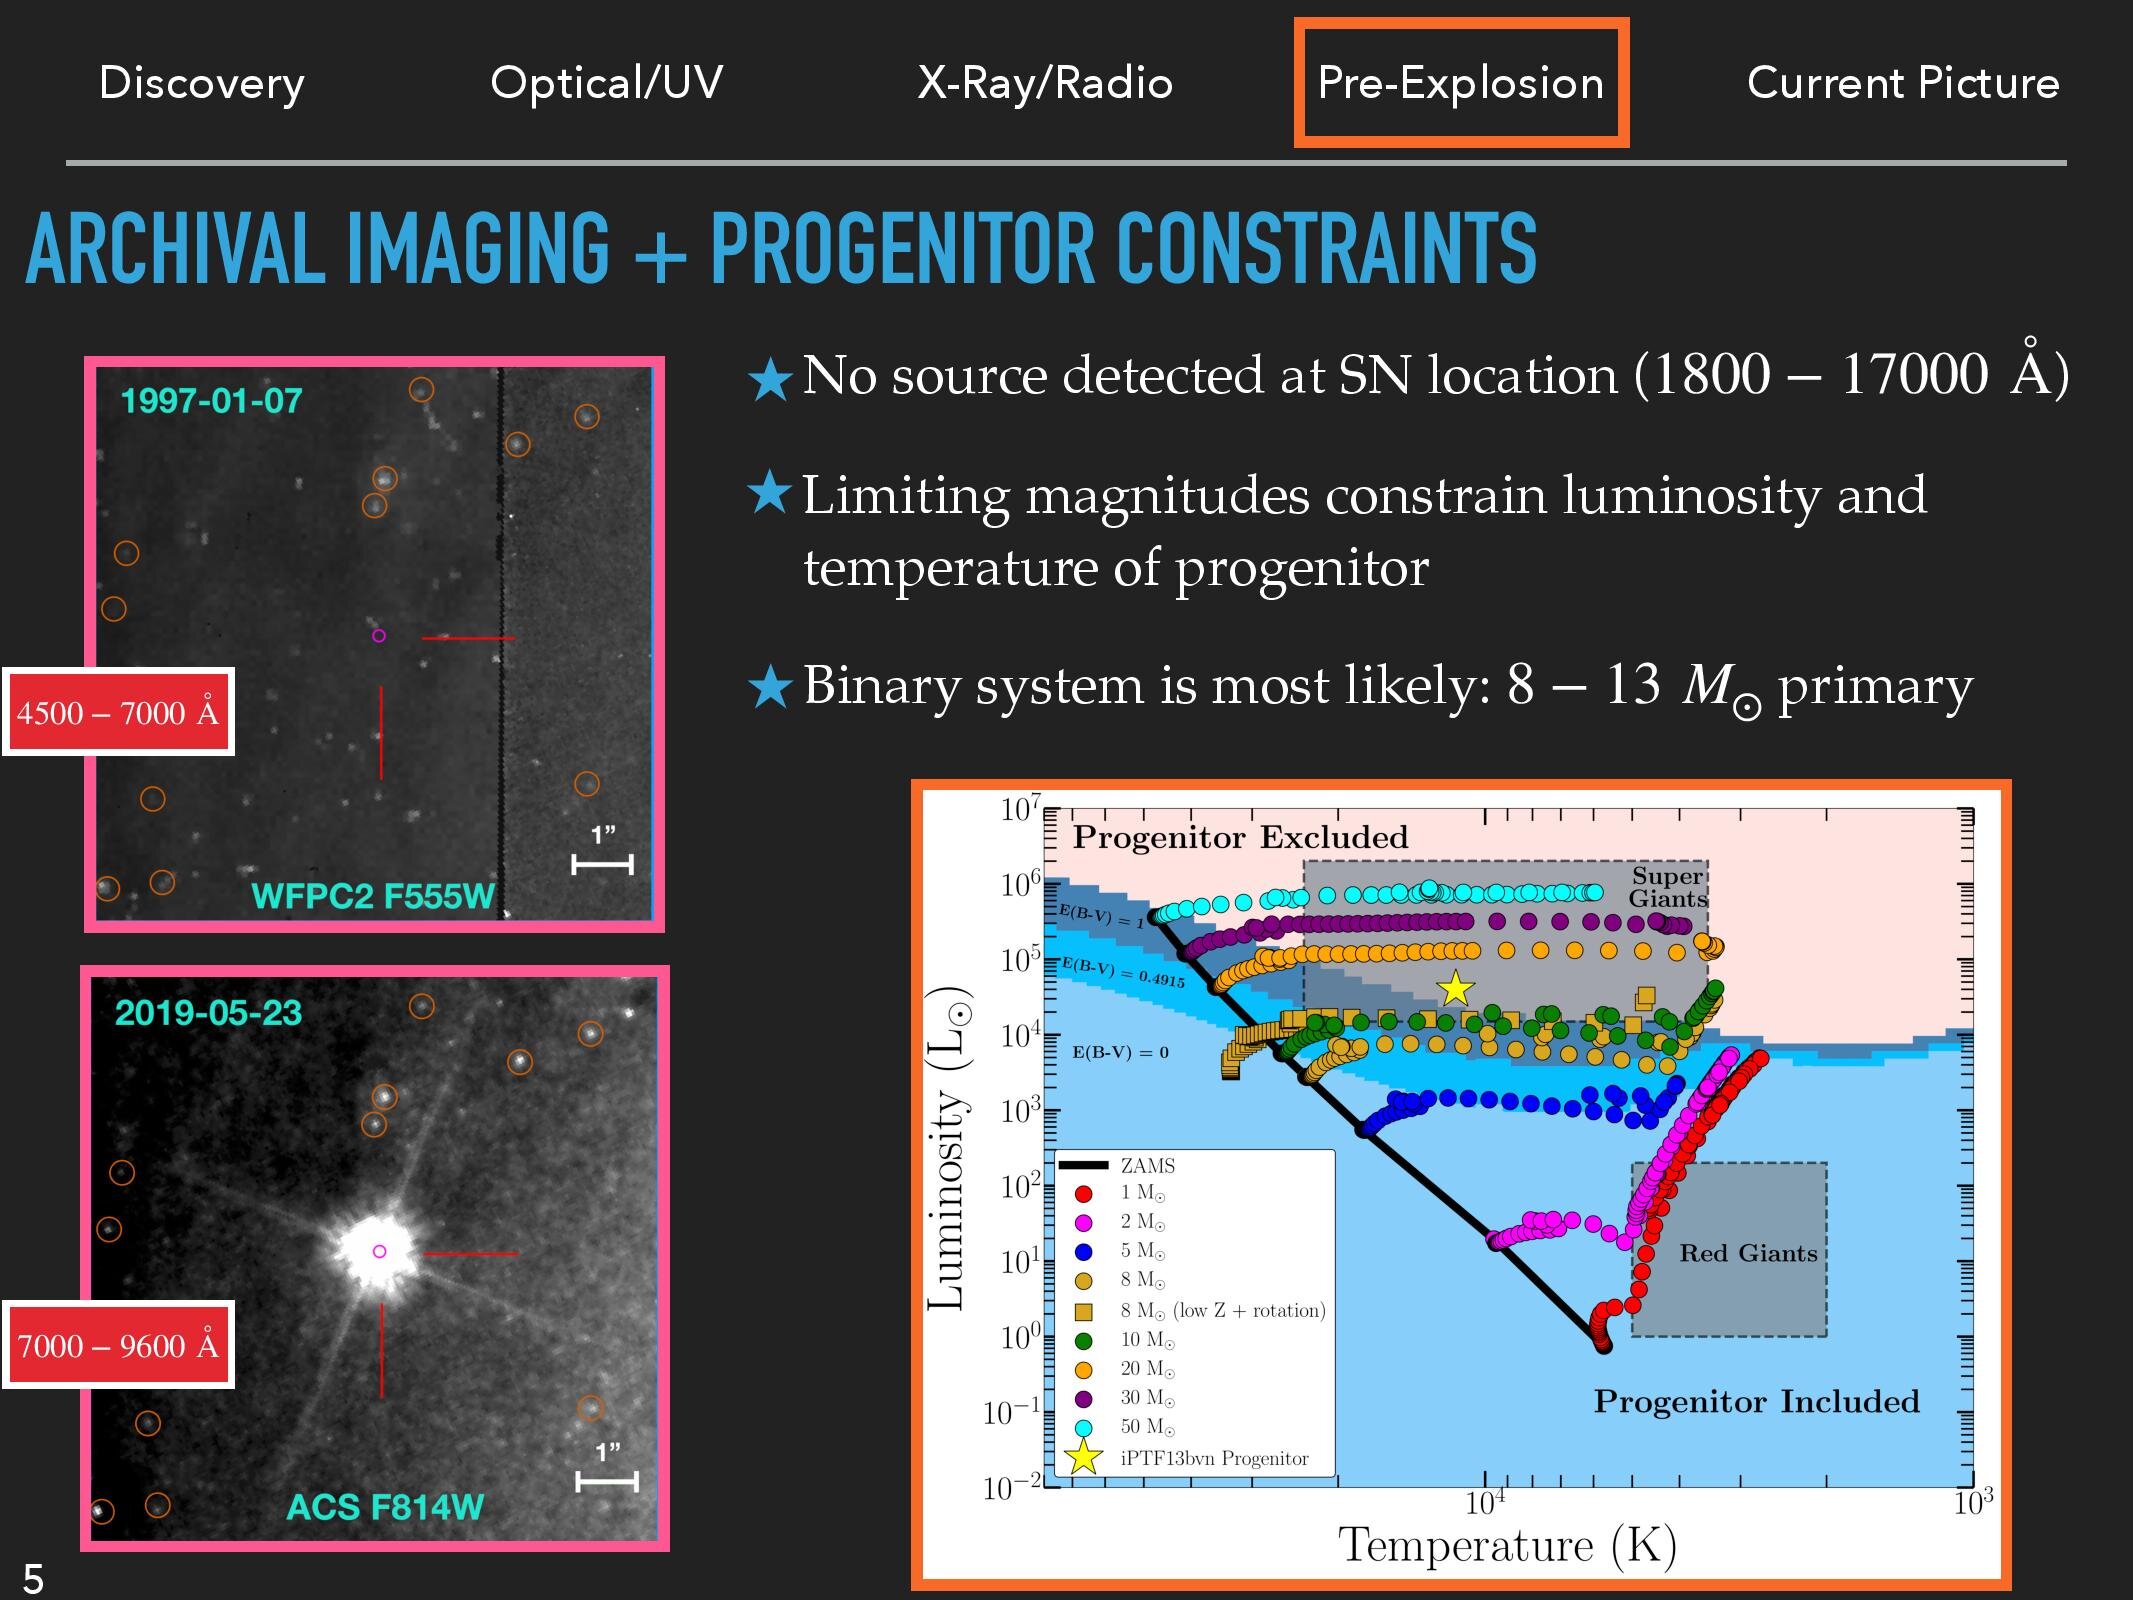Click the 'WFPC2 F555W' filter label
The image size is (2133, 1600).
[x=372, y=895]
